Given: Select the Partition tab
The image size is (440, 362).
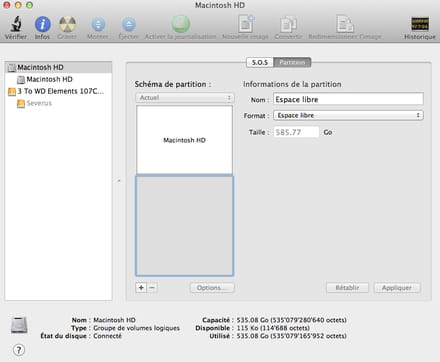Looking at the screenshot, I should 292,62.
